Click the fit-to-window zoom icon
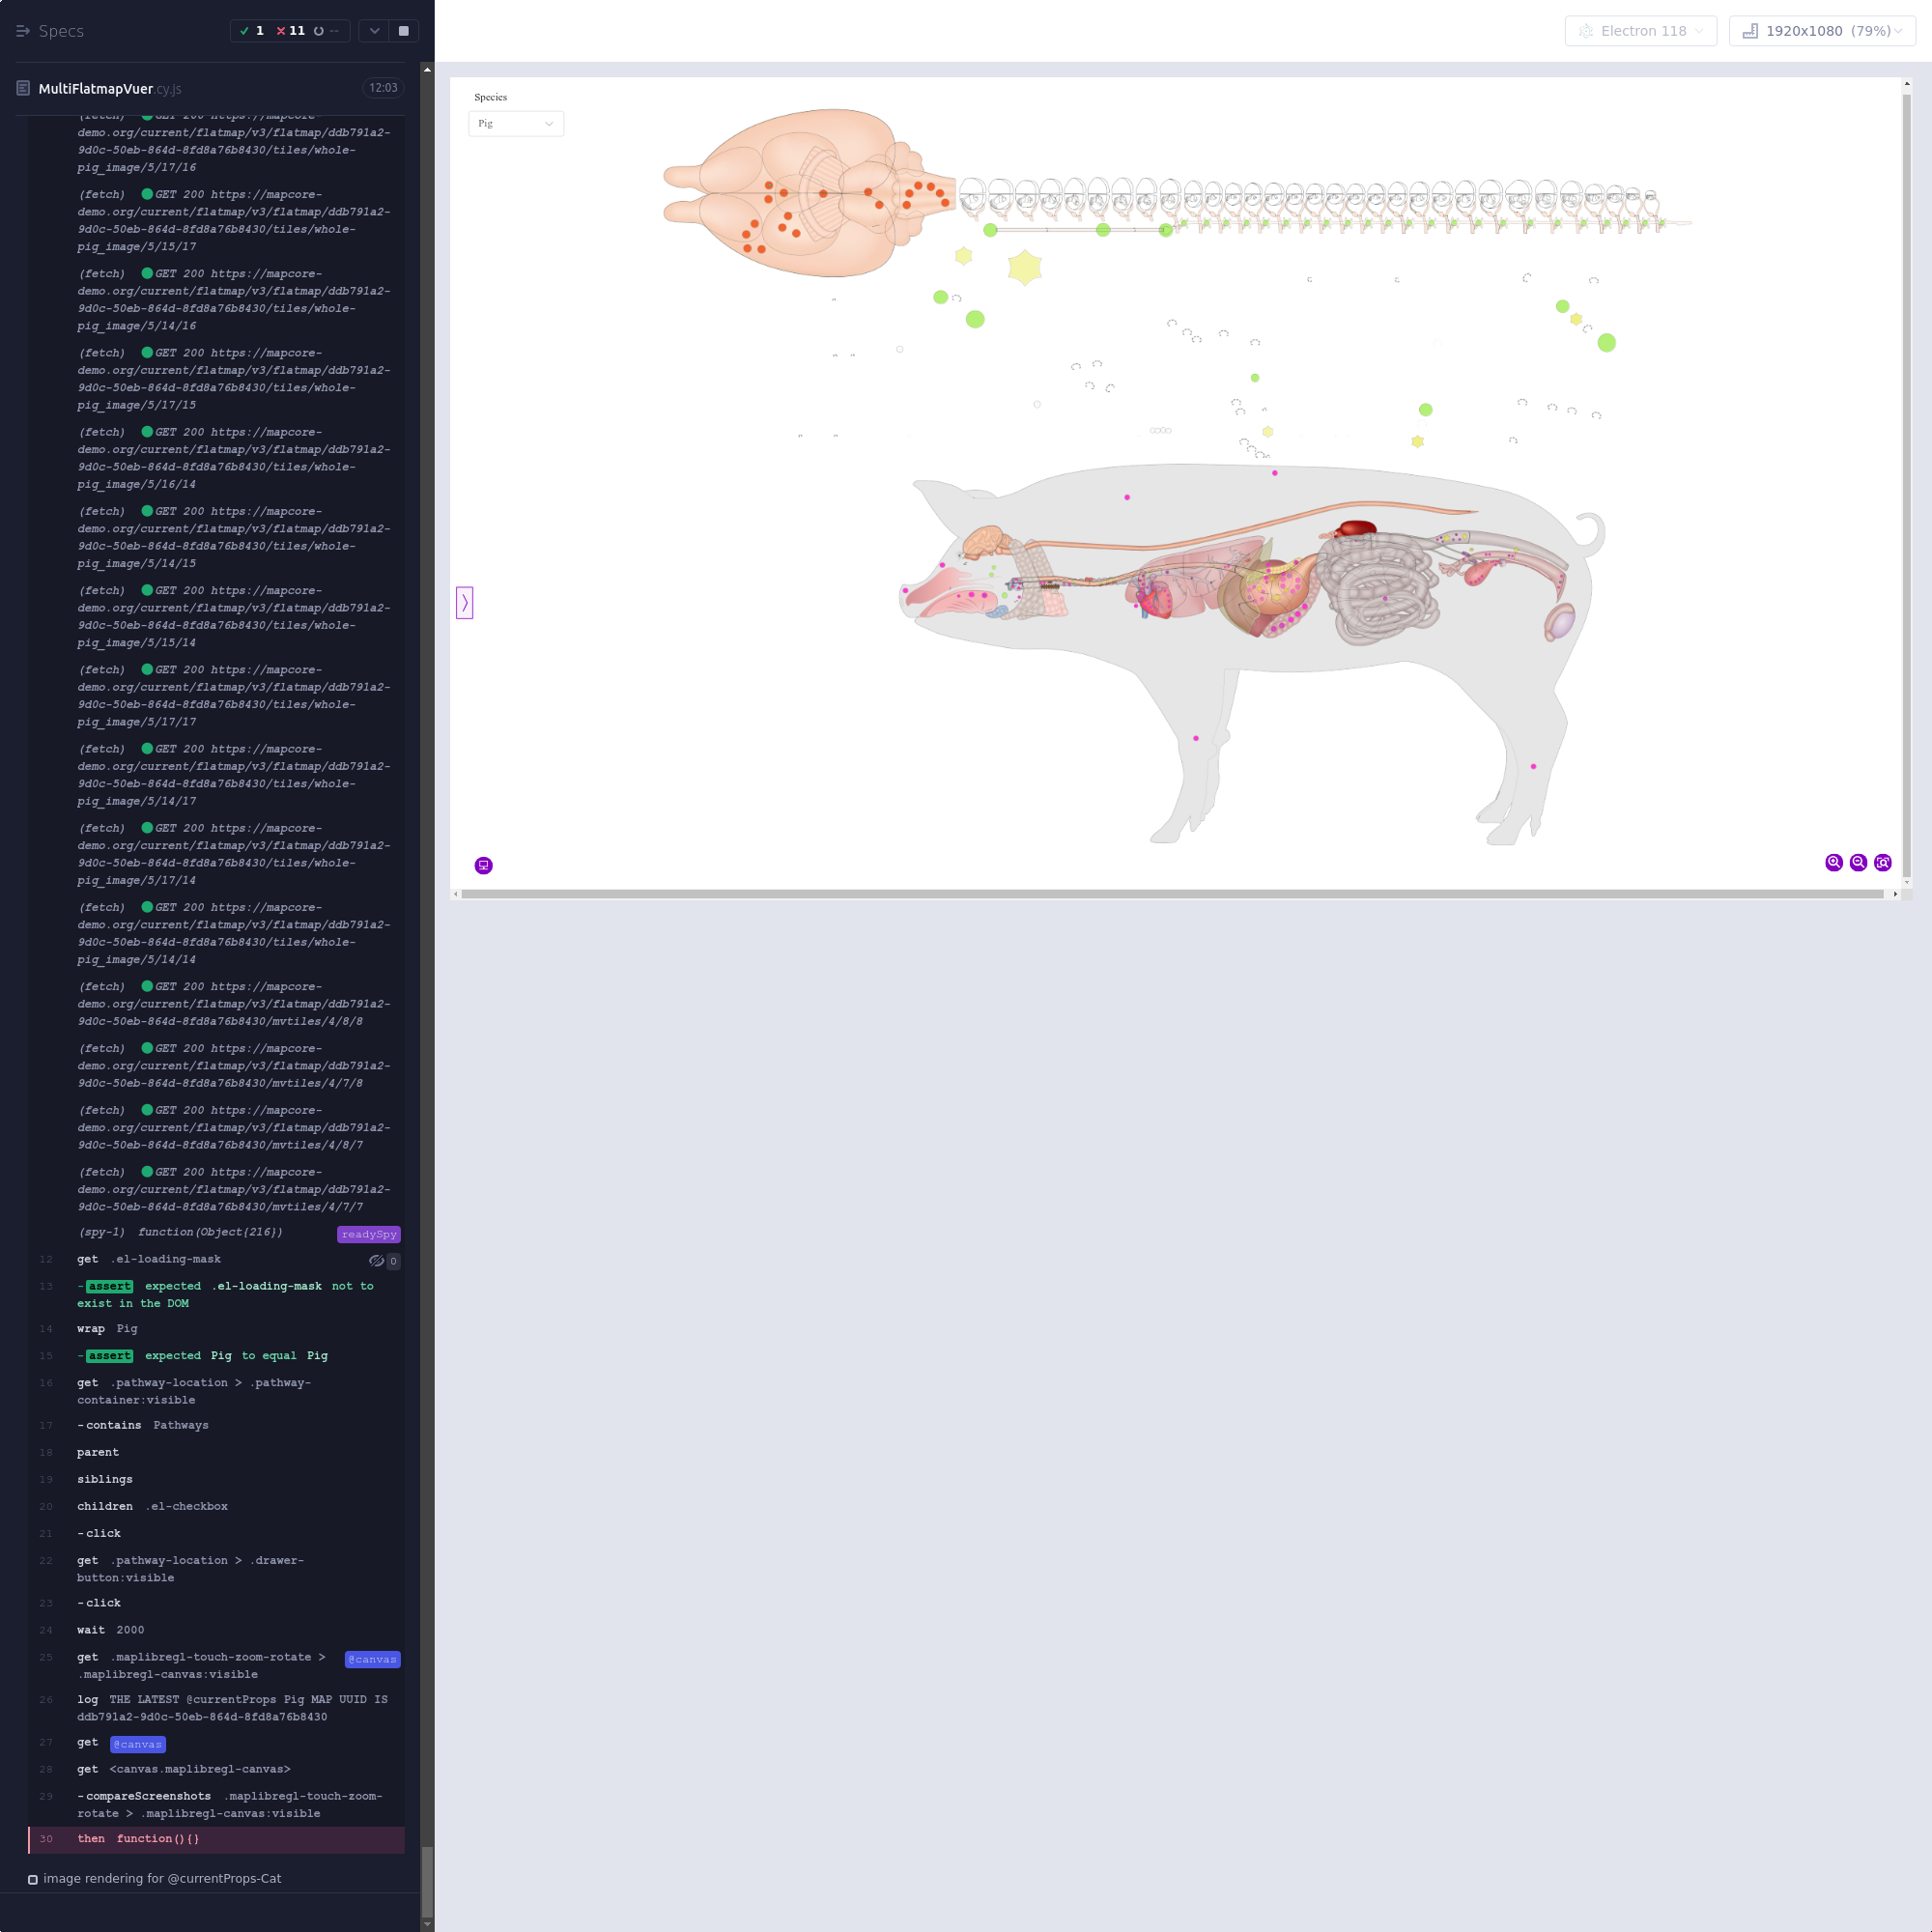Viewport: 1932px width, 1932px height. (1882, 862)
